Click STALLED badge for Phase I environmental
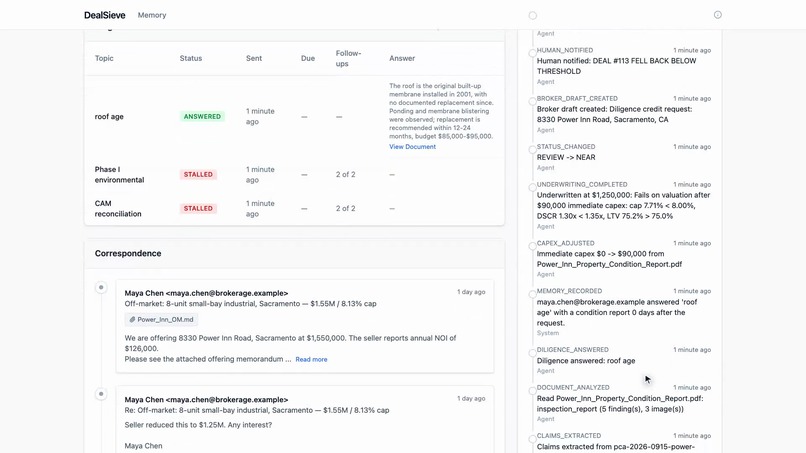 coord(198,174)
